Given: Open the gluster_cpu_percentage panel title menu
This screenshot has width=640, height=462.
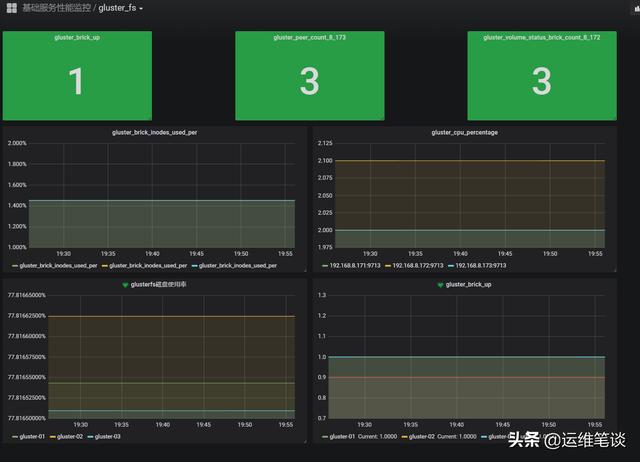Looking at the screenshot, I should [464, 133].
